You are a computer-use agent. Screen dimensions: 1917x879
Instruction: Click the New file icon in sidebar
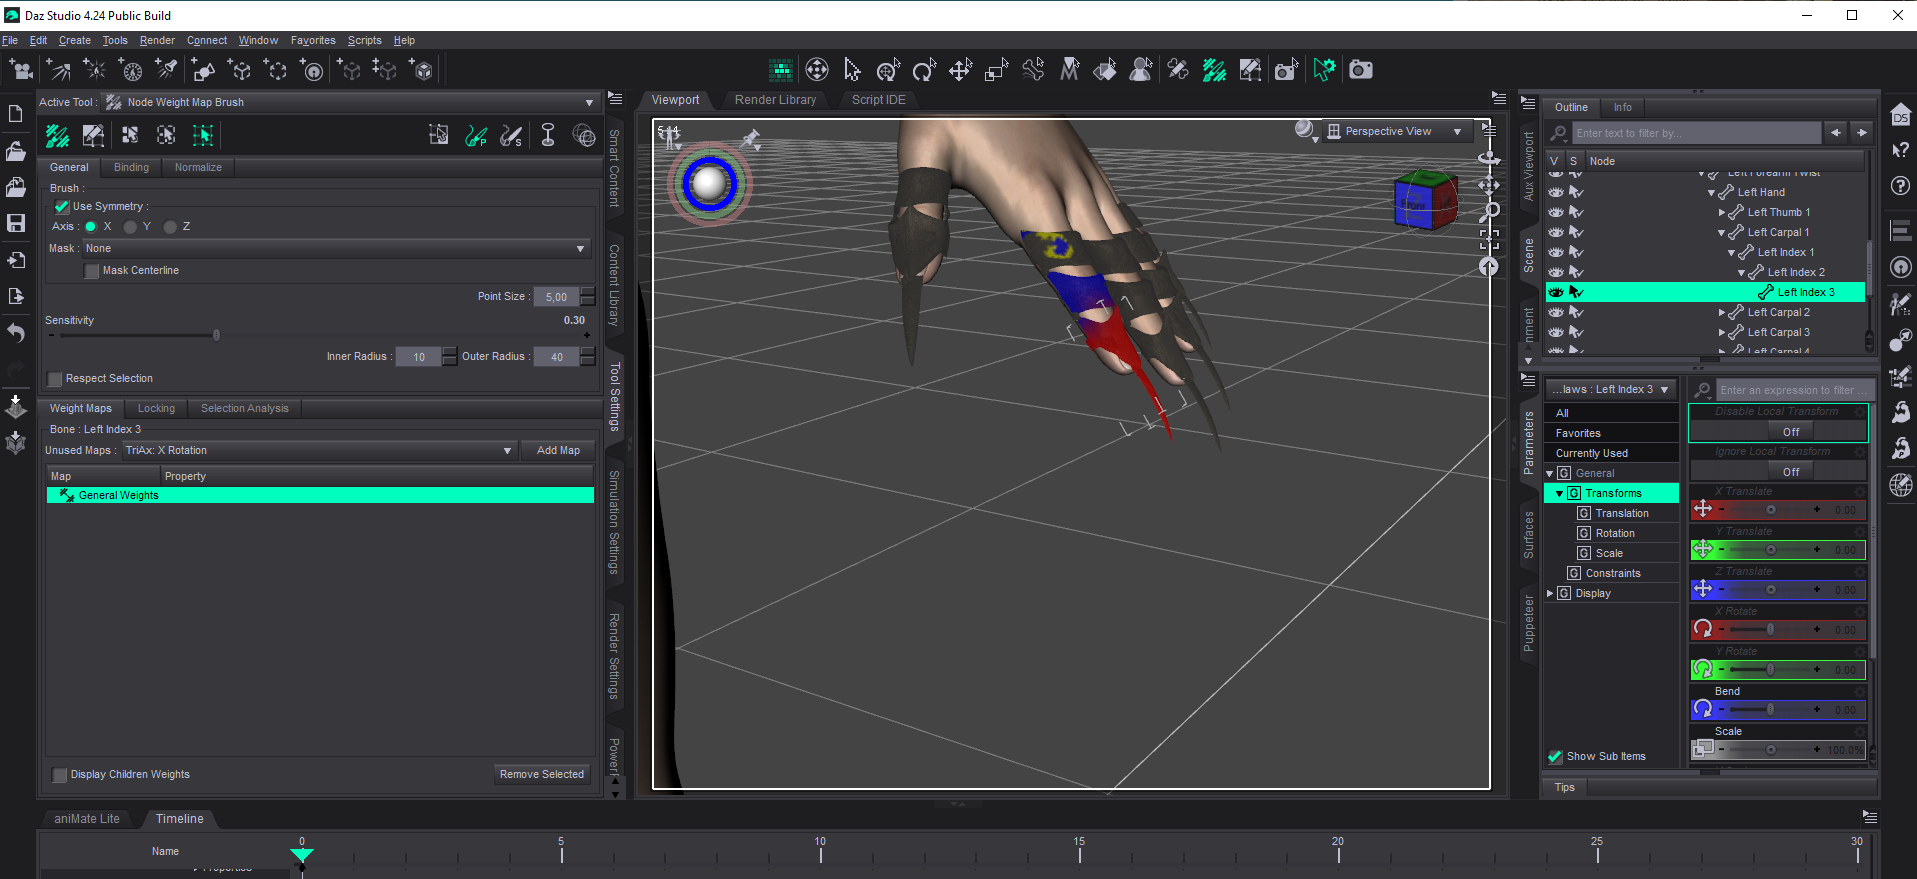(16, 114)
